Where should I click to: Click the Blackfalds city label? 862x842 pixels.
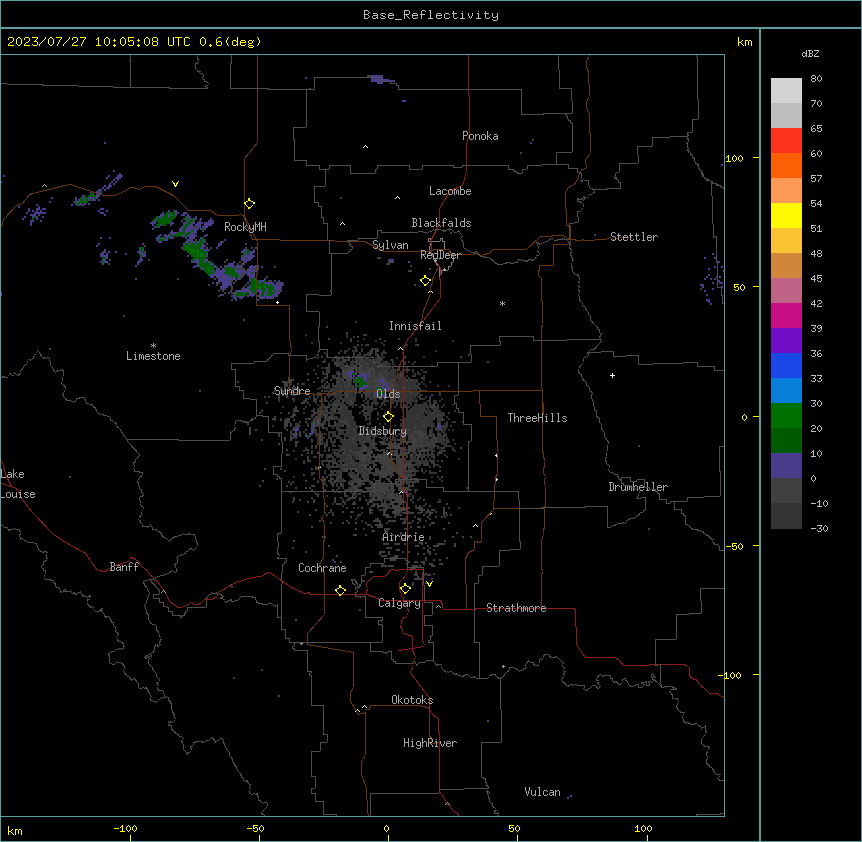pyautogui.click(x=441, y=223)
